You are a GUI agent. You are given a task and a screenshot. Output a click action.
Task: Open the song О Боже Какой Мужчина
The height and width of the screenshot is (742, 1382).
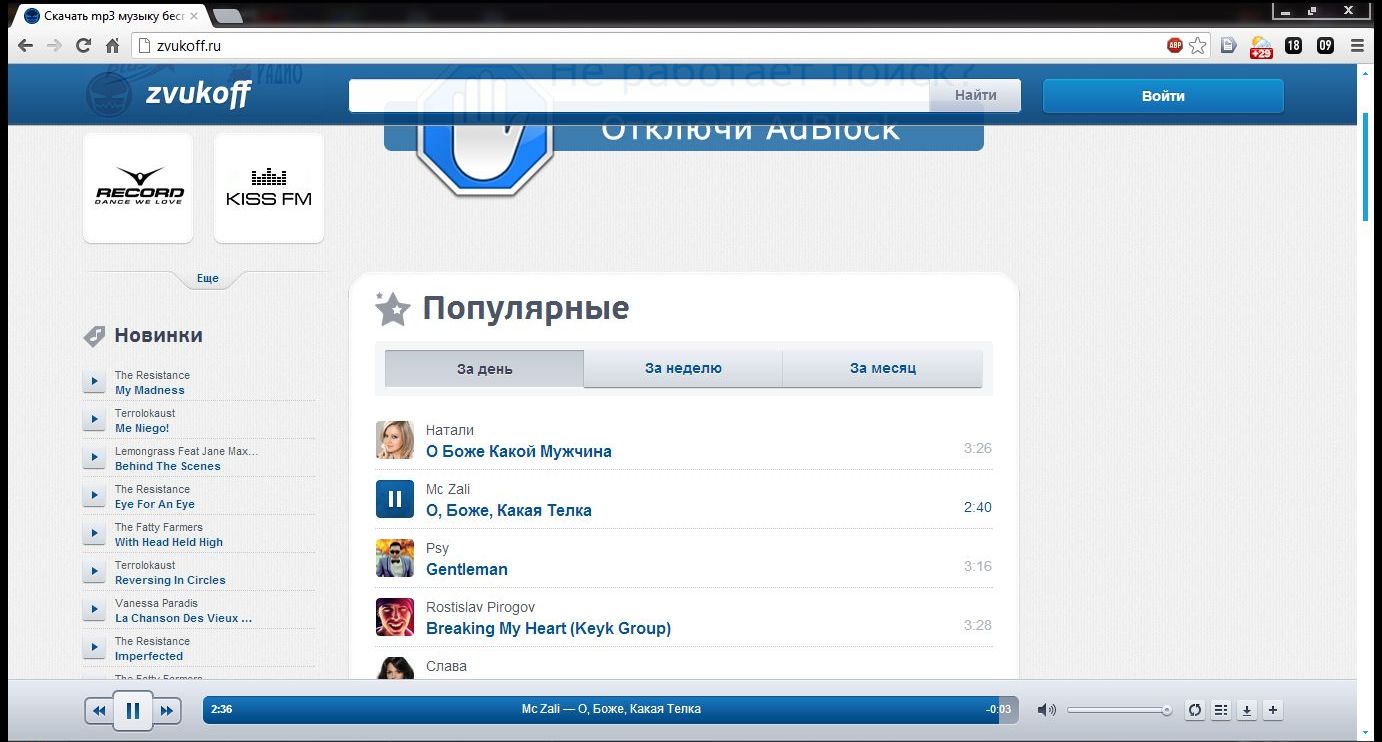[519, 451]
